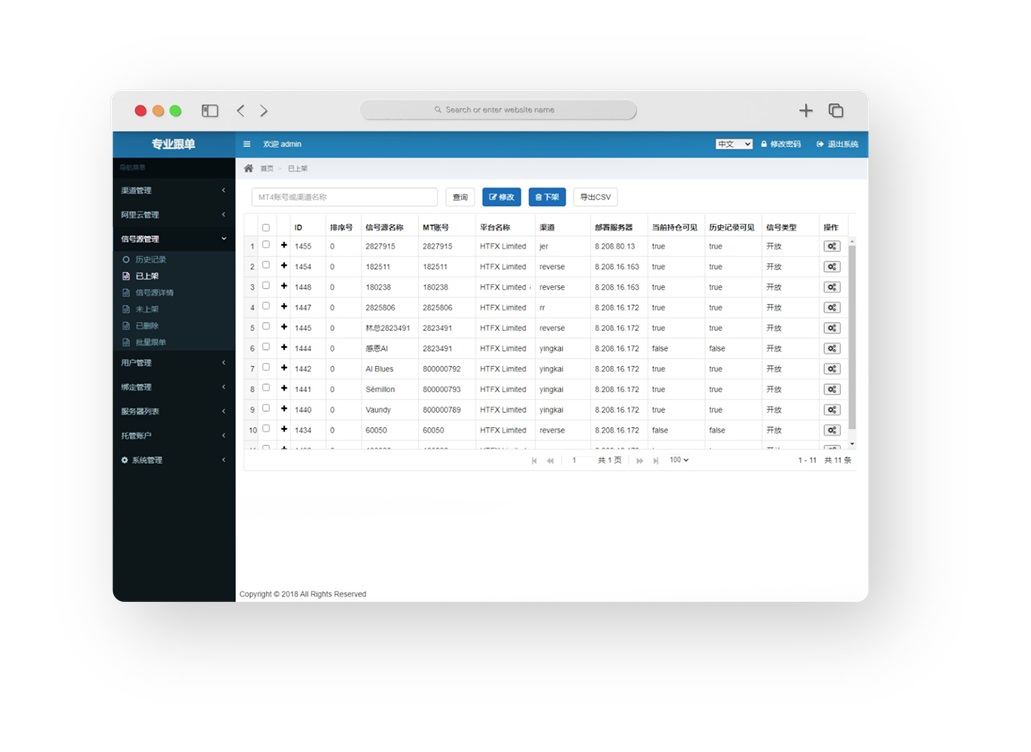Click the page number input showing 1
Viewport: 1031px width, 752px height.
pos(577,460)
